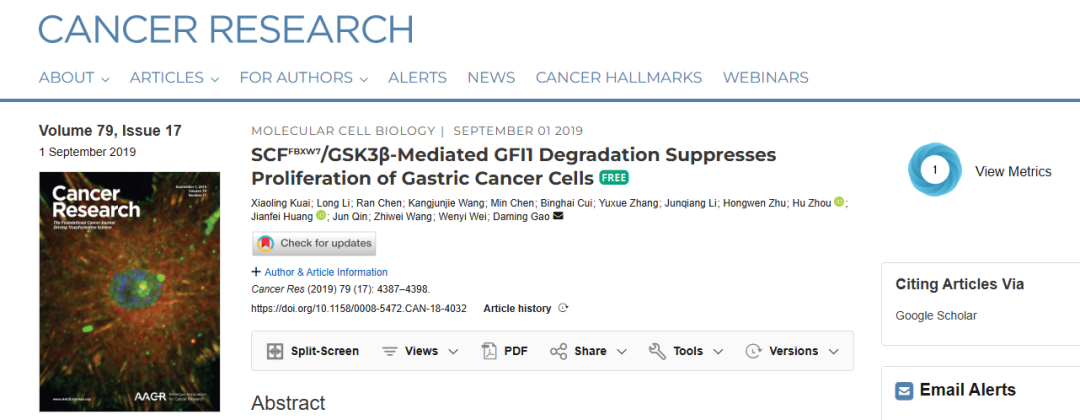Click Hu Zhou's ORCID icon
This screenshot has width=1080, height=420.
click(838, 202)
